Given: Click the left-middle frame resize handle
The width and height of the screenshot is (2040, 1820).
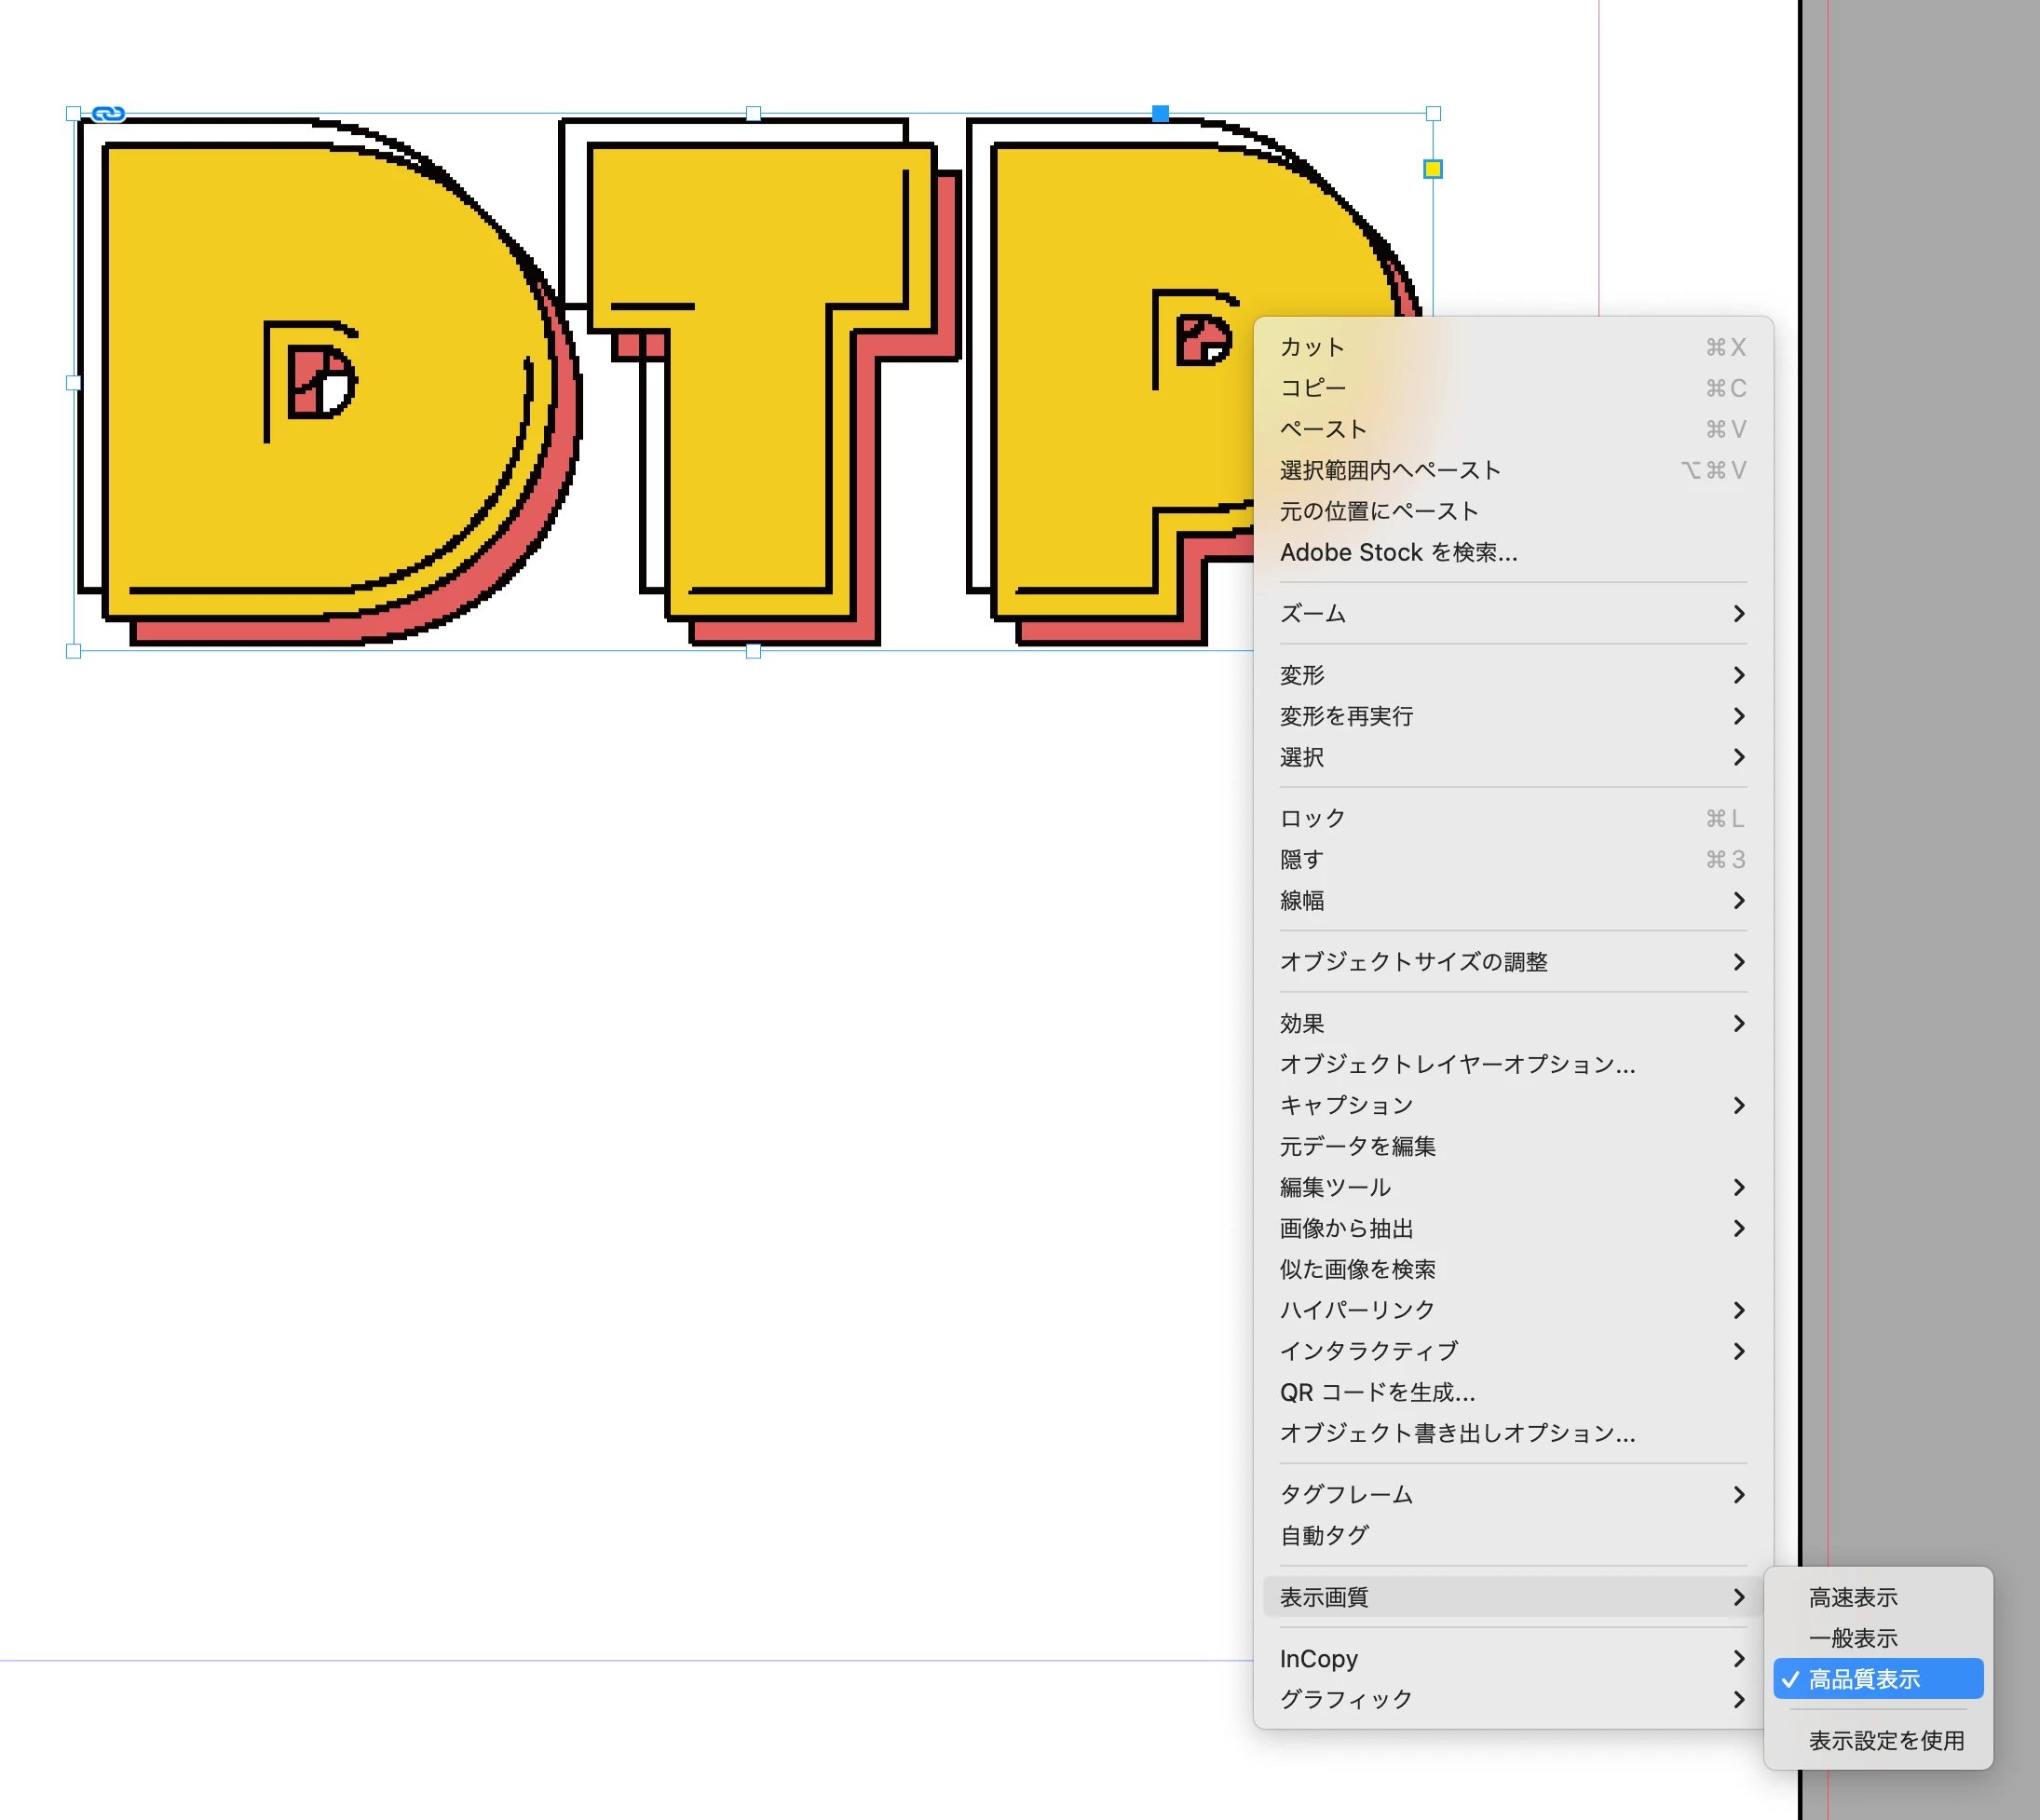Looking at the screenshot, I should coord(73,382).
